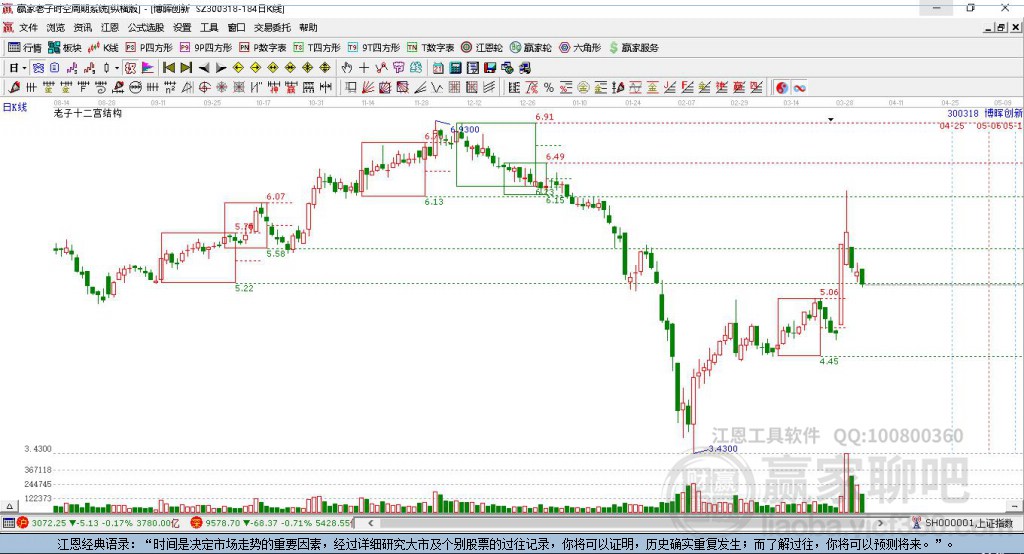Click the 300318 博晖创新 stock label
1024x554 pixels.
pyautogui.click(x=985, y=114)
